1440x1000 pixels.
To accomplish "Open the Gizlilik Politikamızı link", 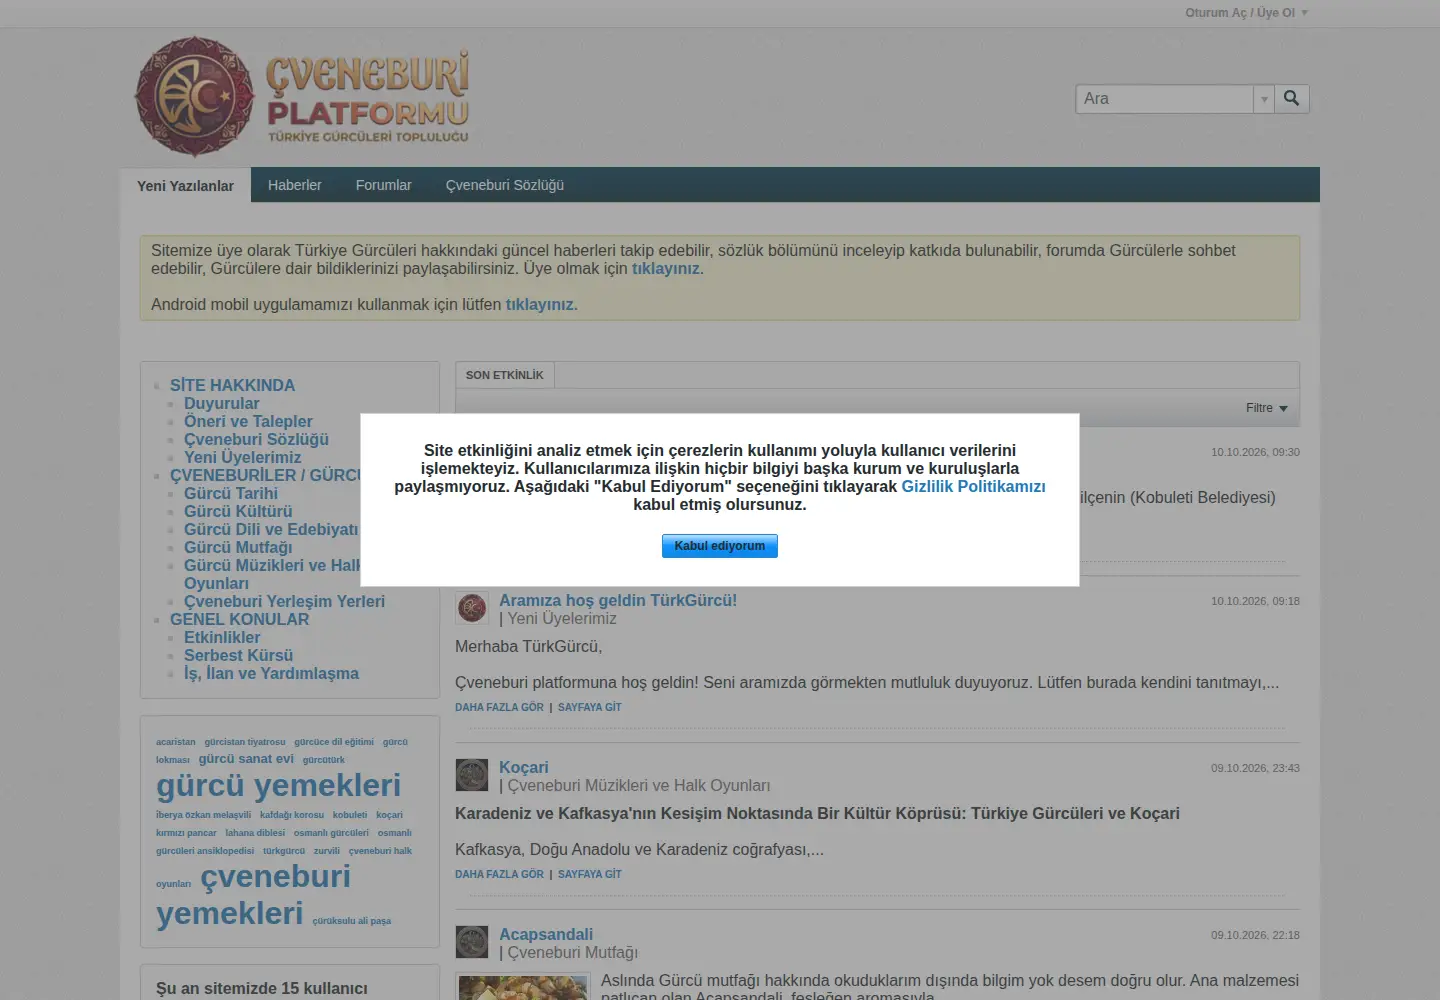I will click(974, 486).
